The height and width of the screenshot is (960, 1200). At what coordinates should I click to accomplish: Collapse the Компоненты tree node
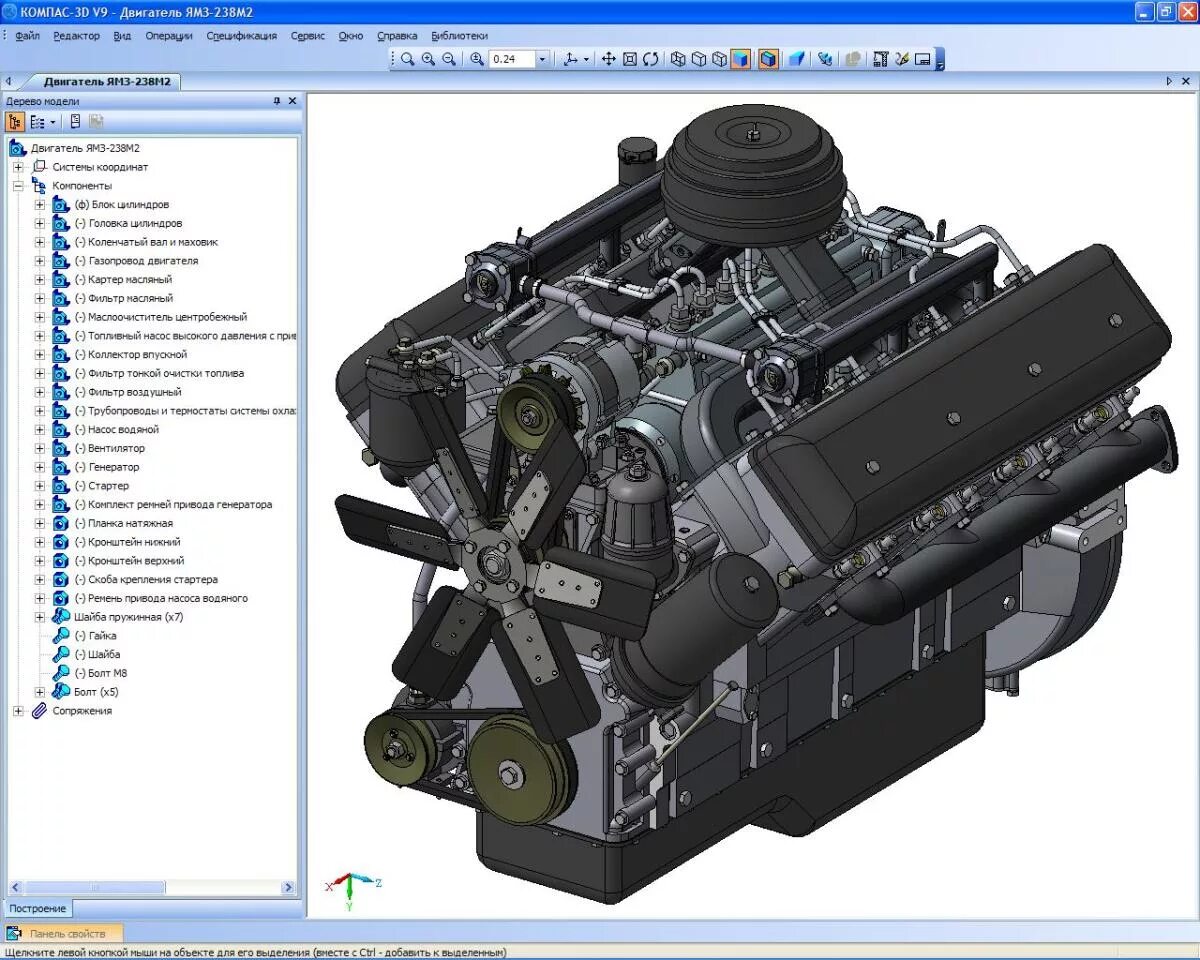(18, 186)
